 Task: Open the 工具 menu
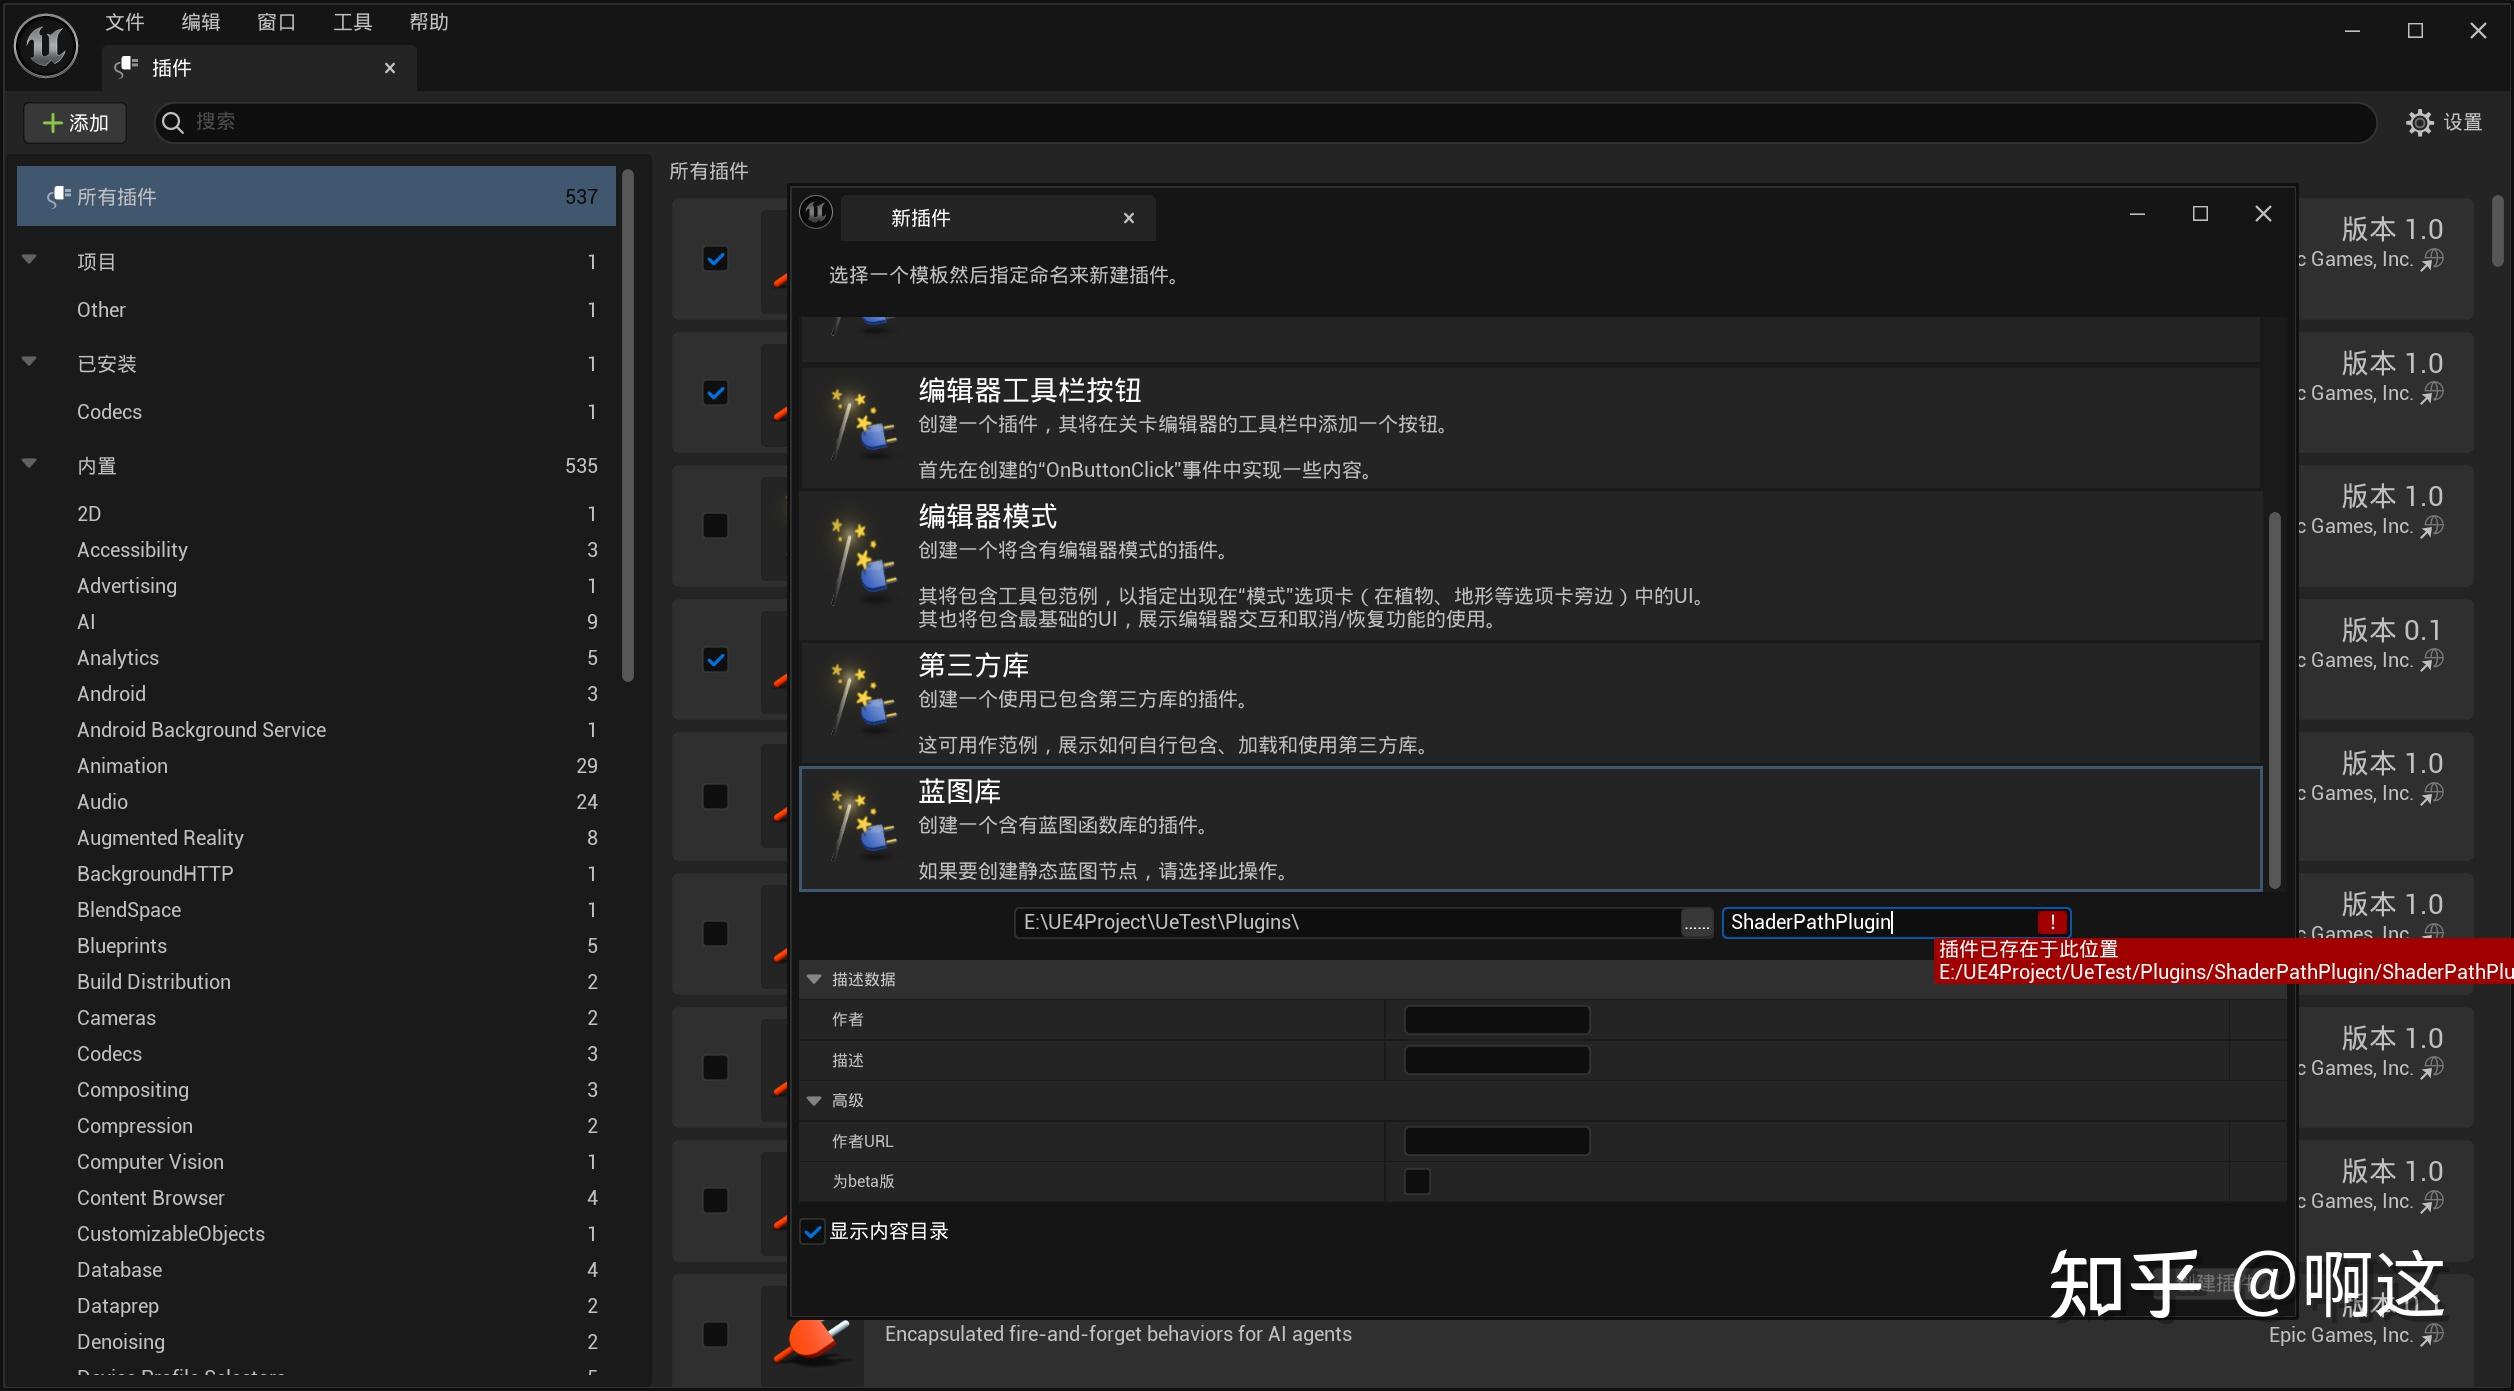click(x=351, y=22)
